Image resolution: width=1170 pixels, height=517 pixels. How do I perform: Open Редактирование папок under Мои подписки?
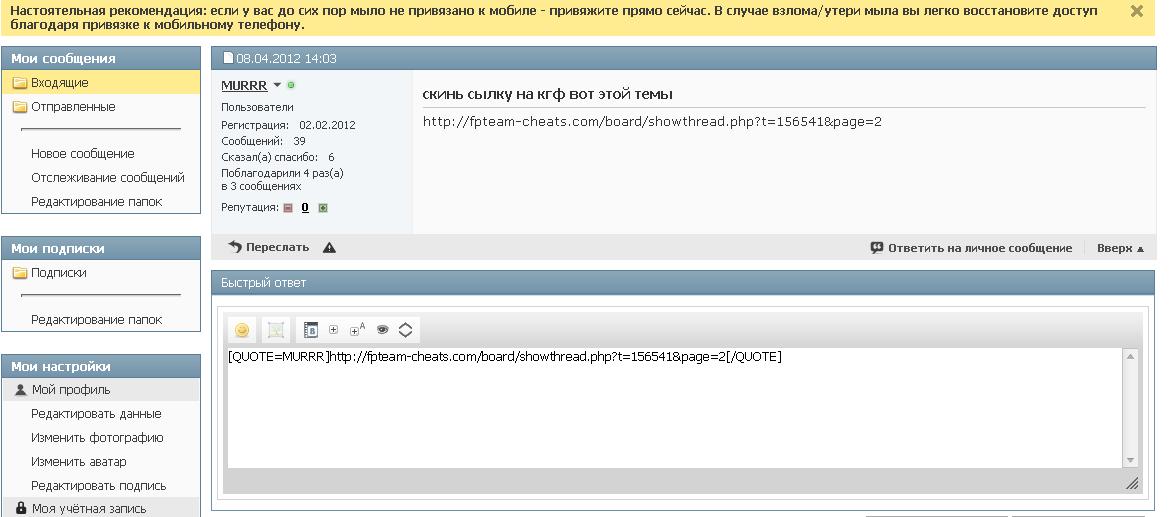coord(96,320)
